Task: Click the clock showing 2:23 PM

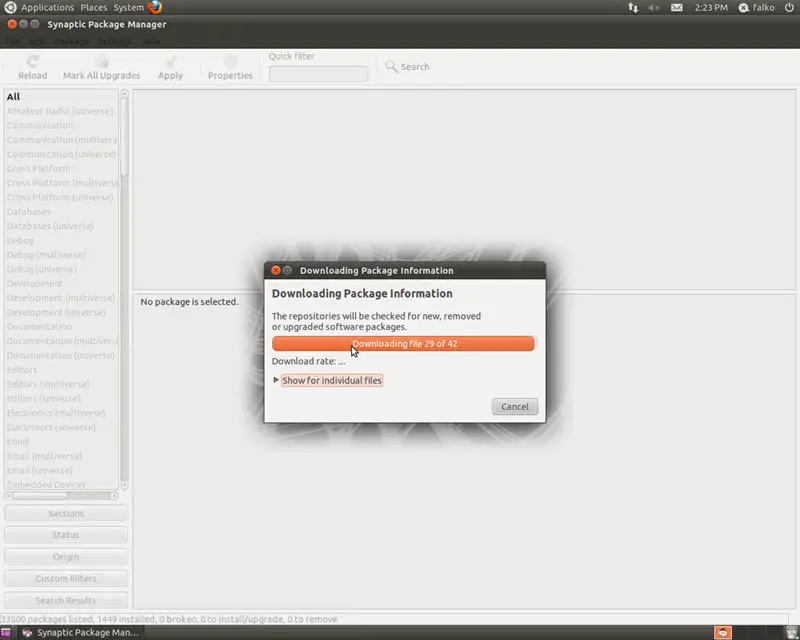Action: pyautogui.click(x=711, y=8)
